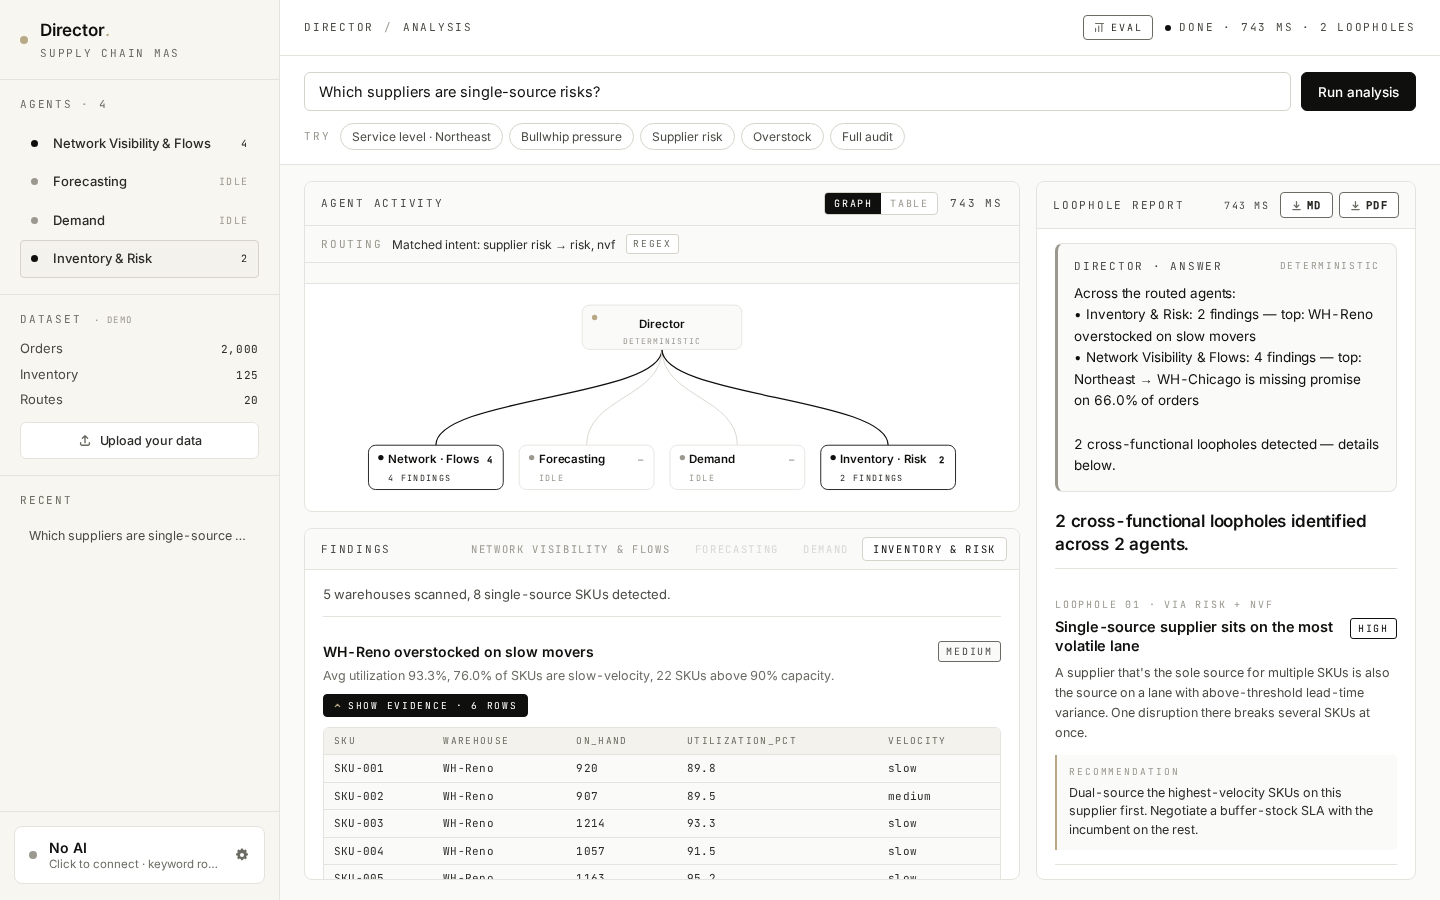
Task: Click ON_HAND column header
Action: pos(601,741)
